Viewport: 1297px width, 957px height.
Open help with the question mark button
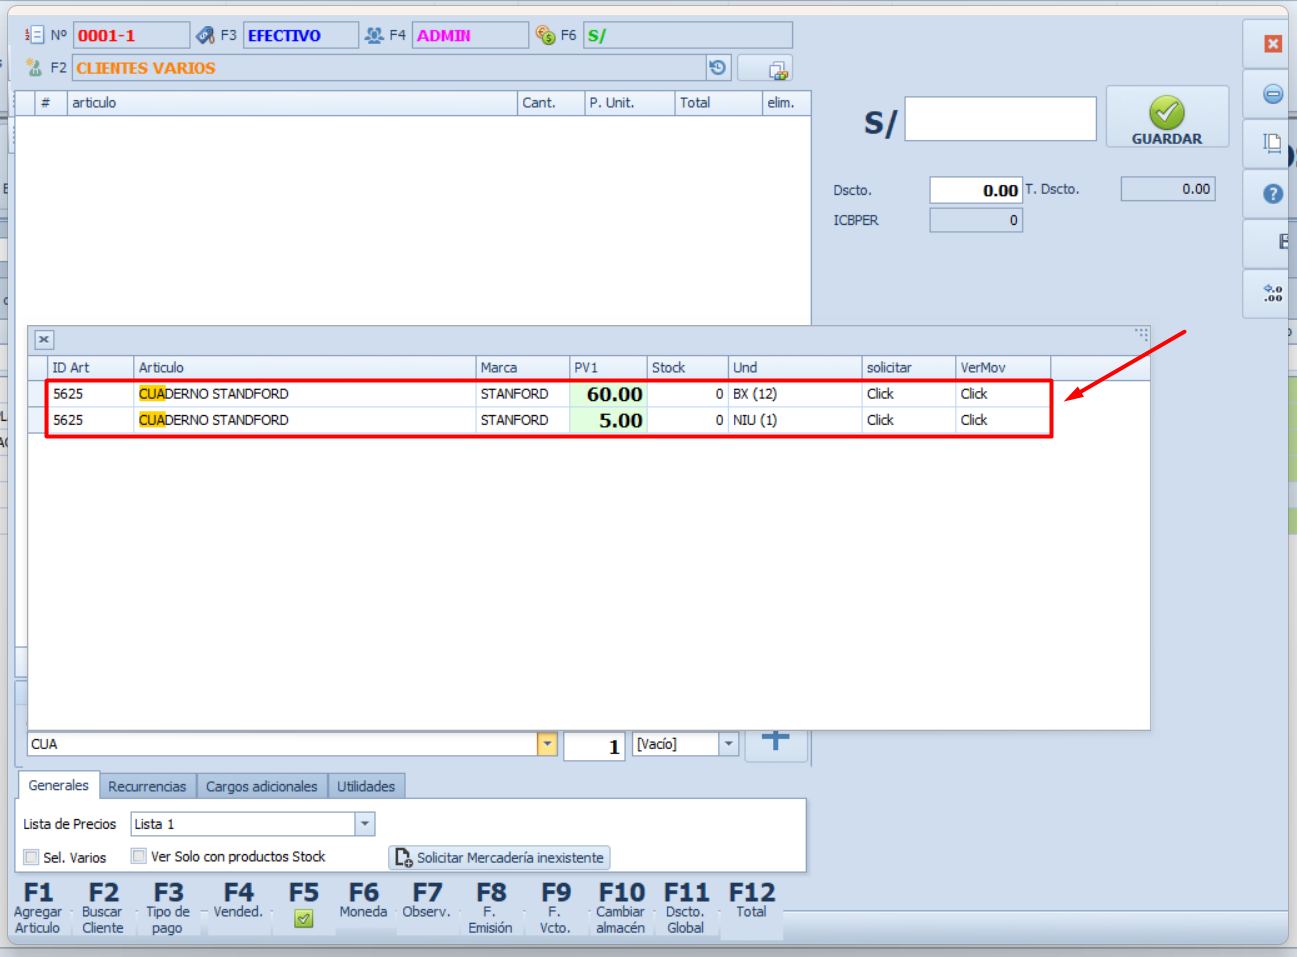(1272, 194)
